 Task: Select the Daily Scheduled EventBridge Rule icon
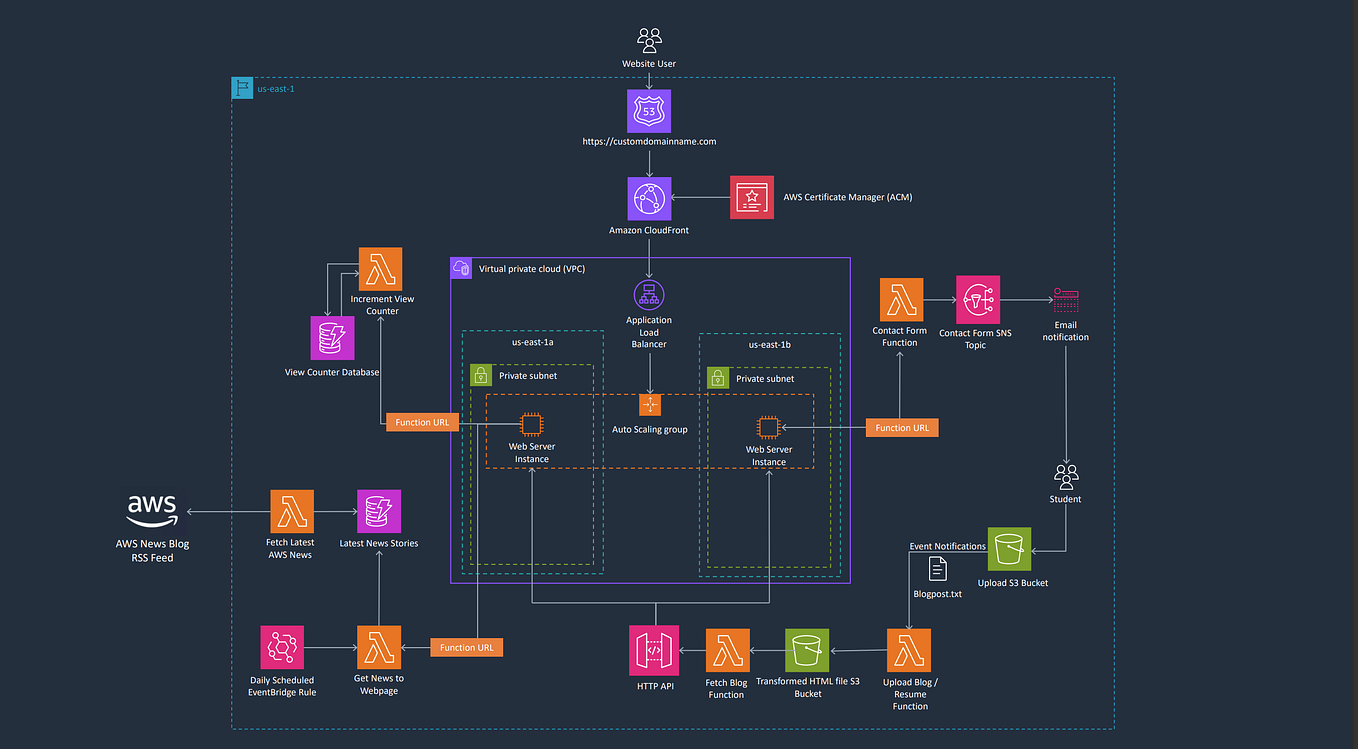point(282,648)
